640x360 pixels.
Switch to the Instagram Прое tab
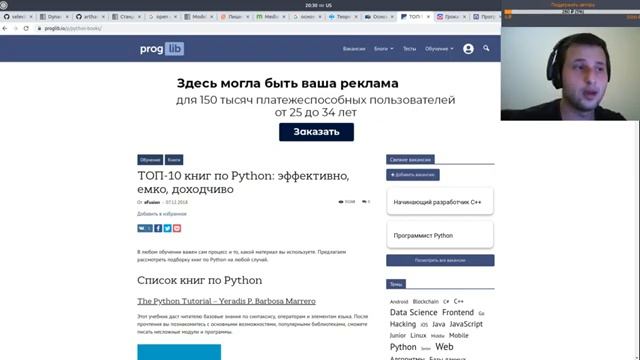(x=451, y=17)
